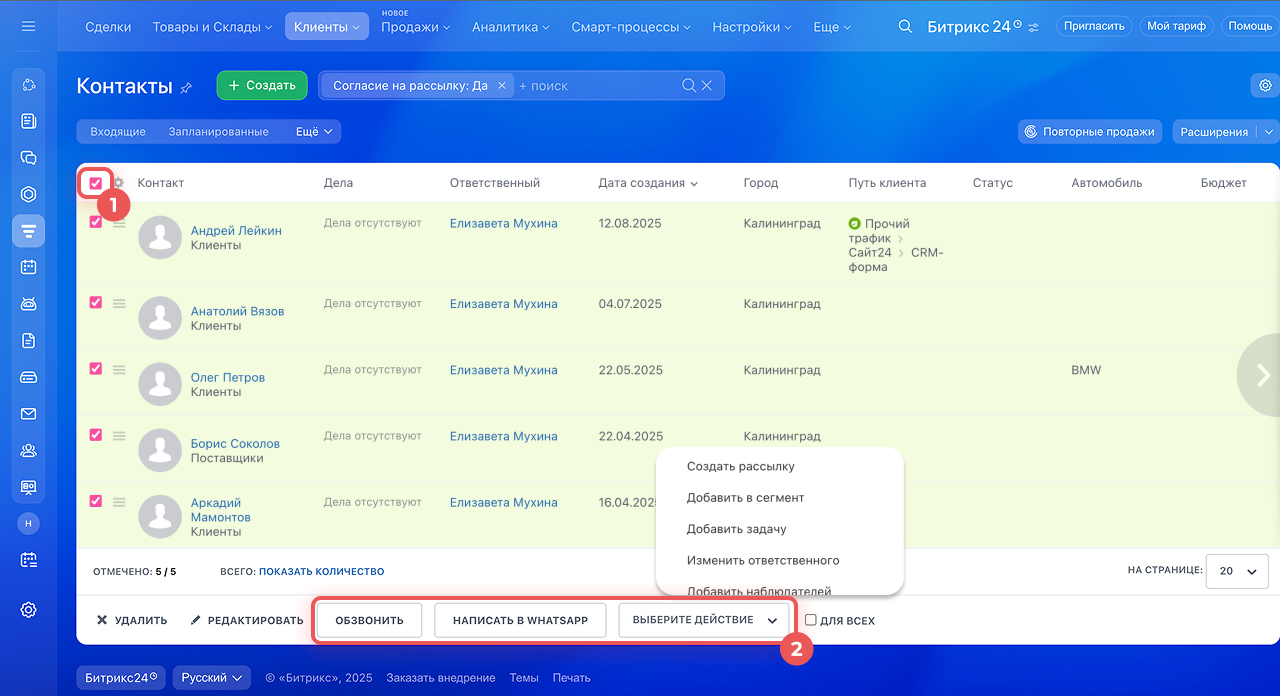Open contact Андрей Лейкин link

[x=236, y=231]
